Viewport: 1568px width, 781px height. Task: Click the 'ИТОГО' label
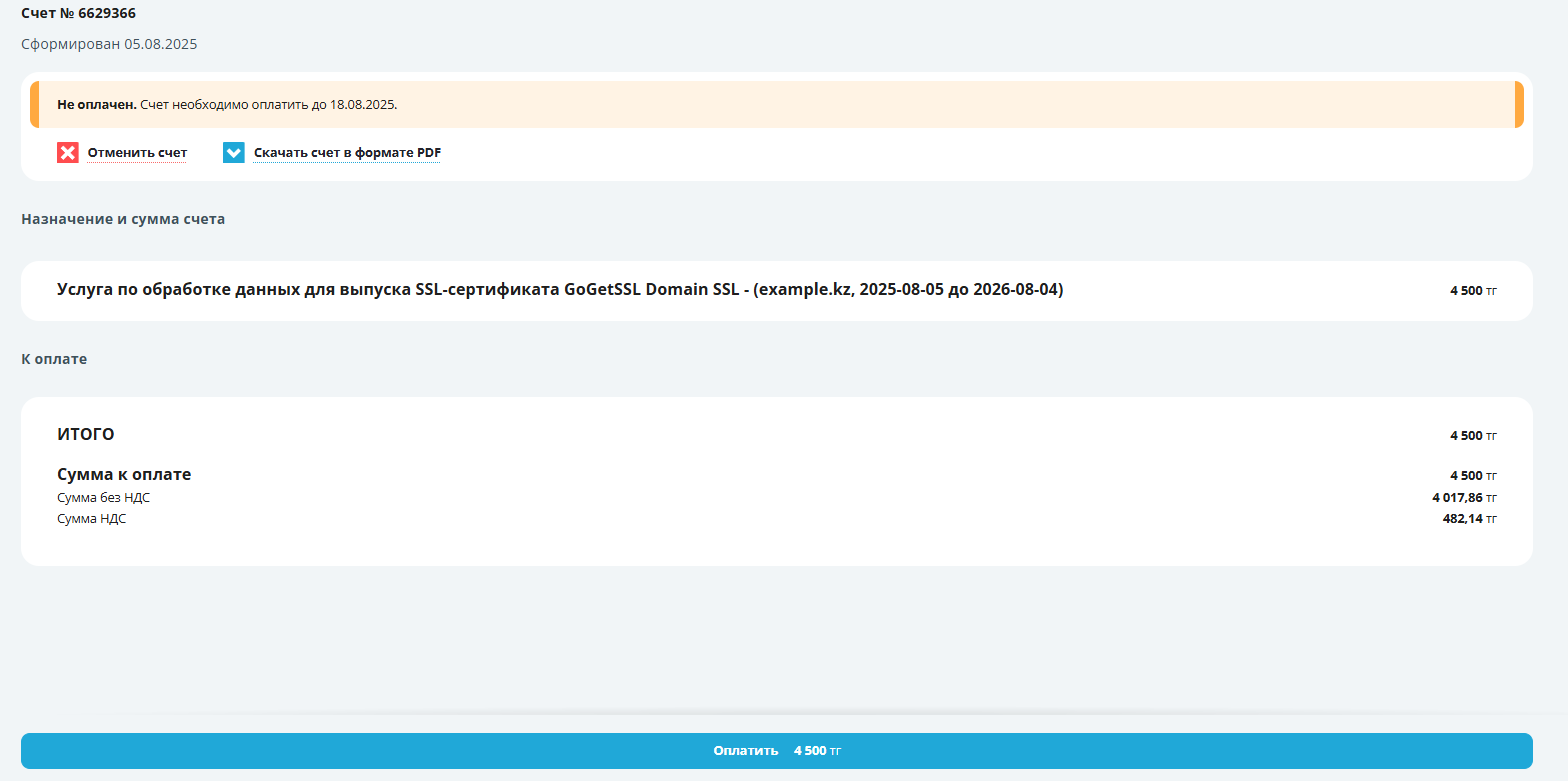pos(86,434)
